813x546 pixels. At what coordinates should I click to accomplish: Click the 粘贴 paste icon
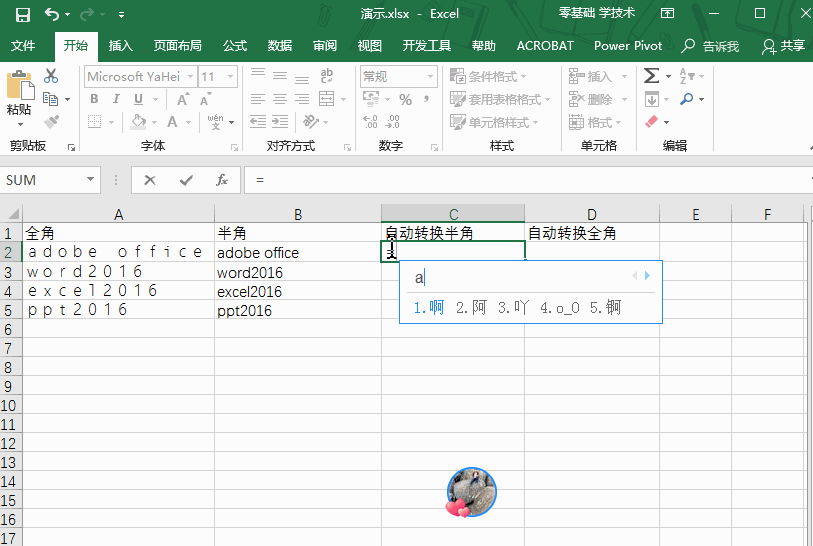[x=20, y=86]
